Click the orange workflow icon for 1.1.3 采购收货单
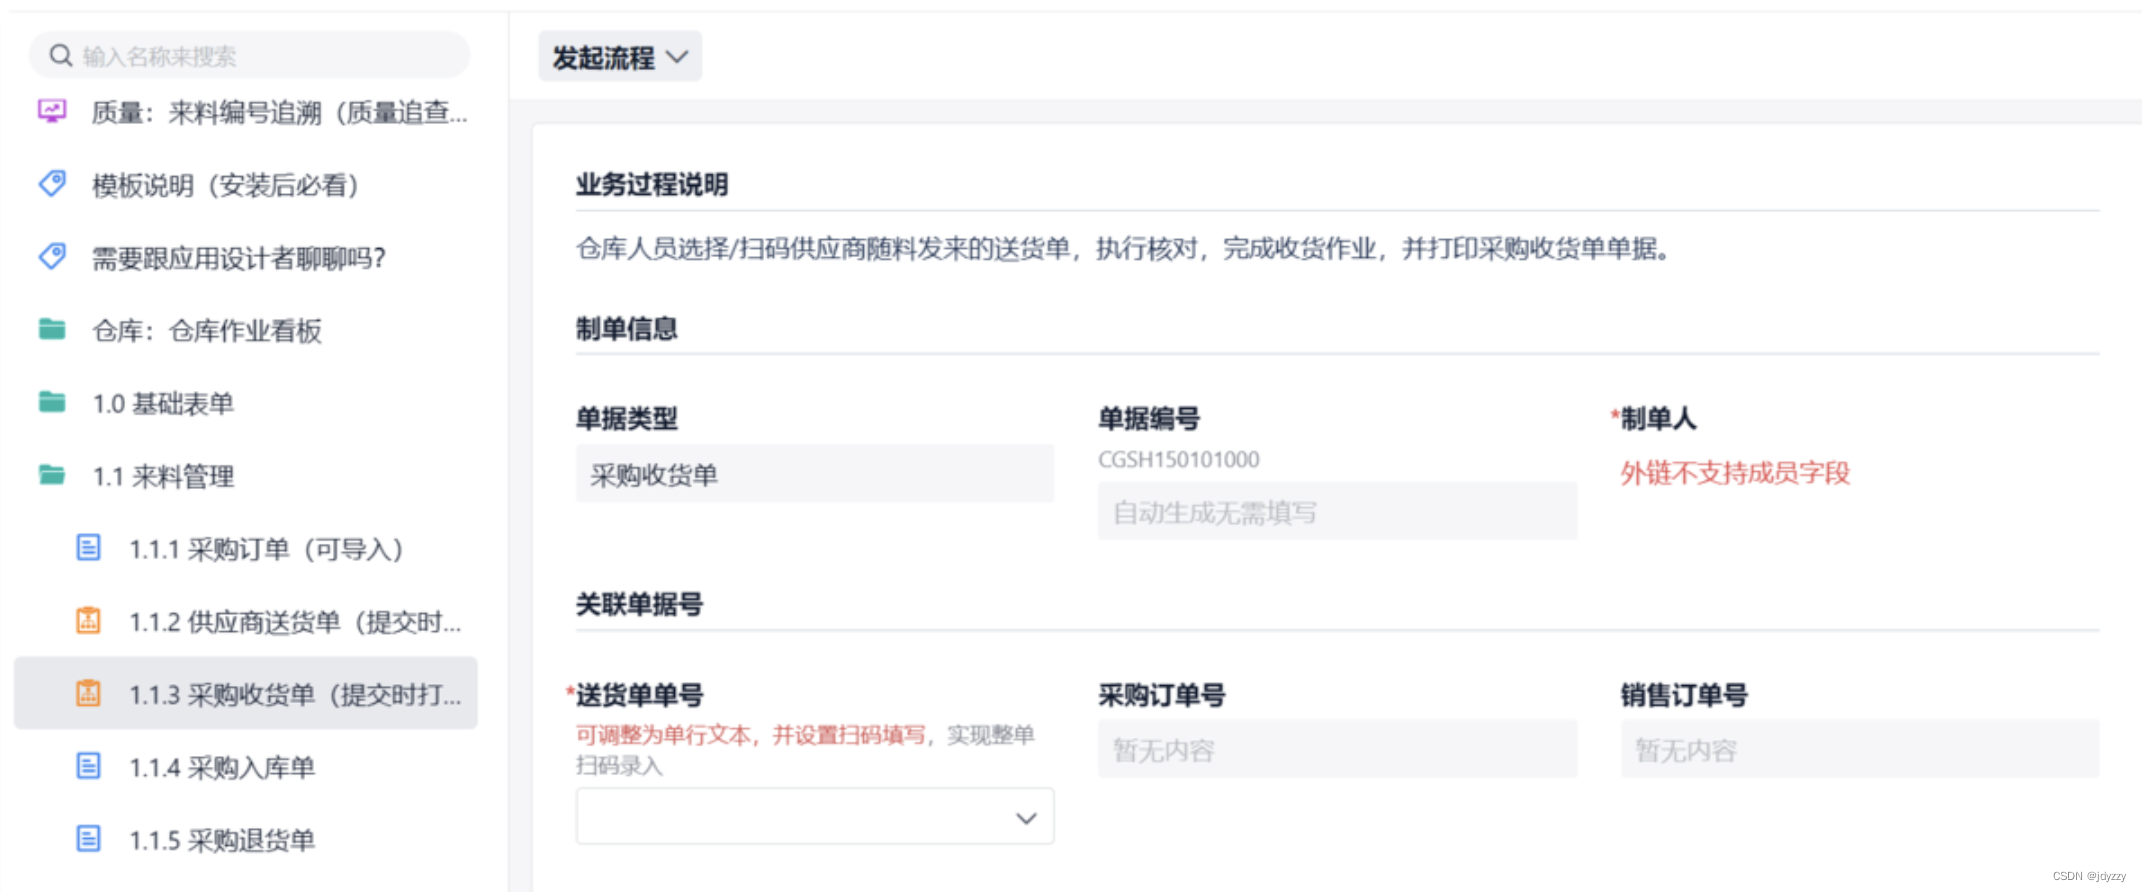This screenshot has height=892, width=2142. click(89, 693)
